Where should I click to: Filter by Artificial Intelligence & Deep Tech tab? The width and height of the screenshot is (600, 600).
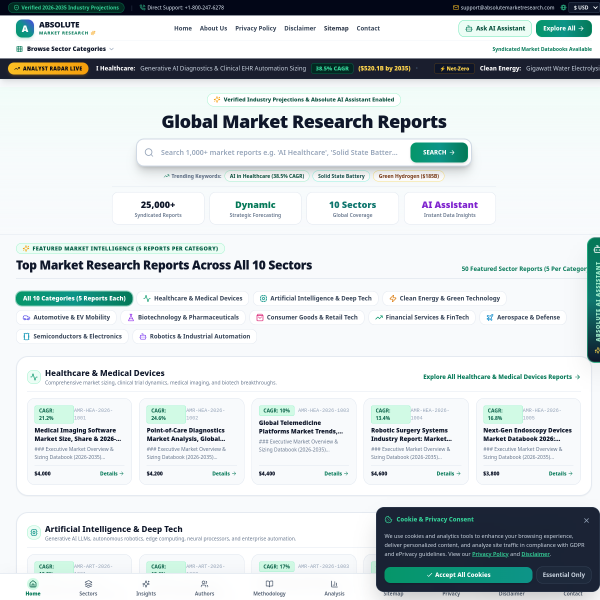coord(316,298)
